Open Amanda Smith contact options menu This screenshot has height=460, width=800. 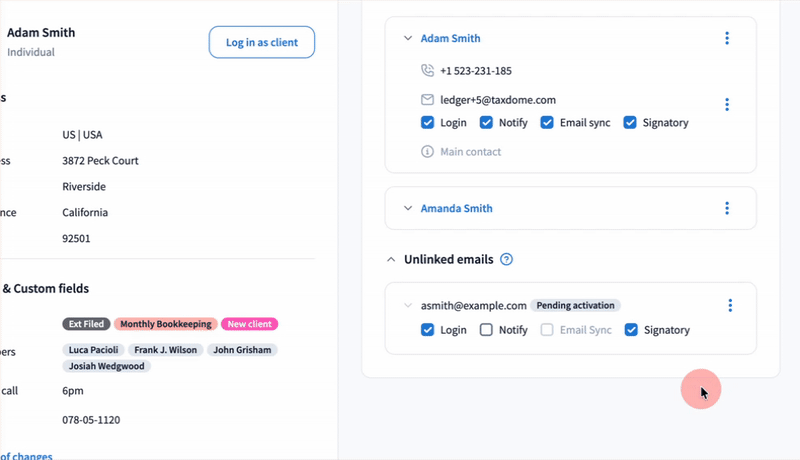727,208
